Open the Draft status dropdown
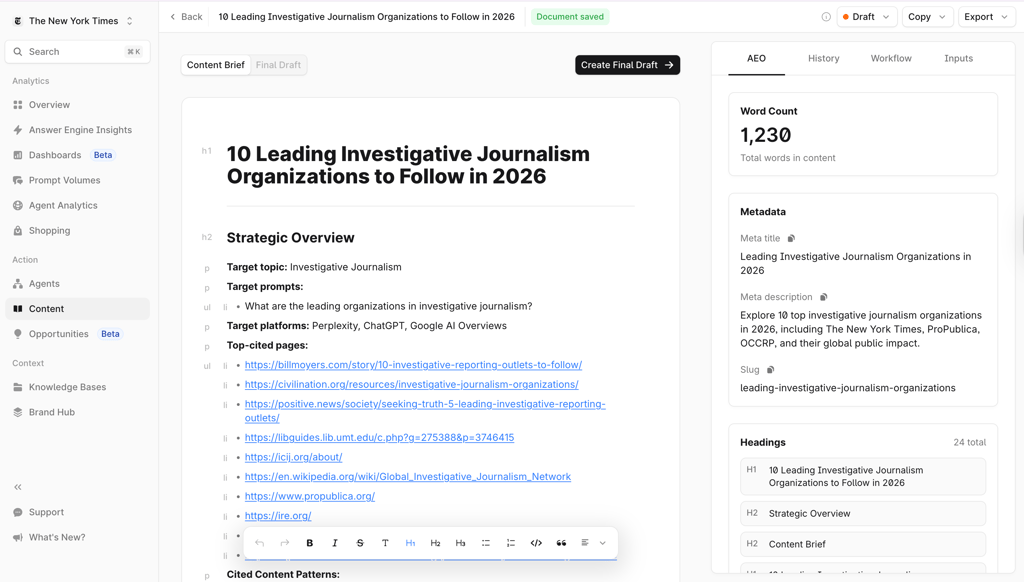 [x=867, y=17]
